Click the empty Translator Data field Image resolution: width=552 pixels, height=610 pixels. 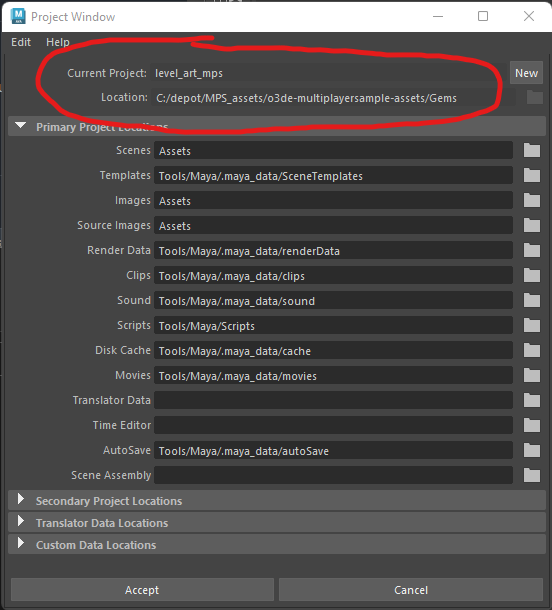pyautogui.click(x=333, y=400)
